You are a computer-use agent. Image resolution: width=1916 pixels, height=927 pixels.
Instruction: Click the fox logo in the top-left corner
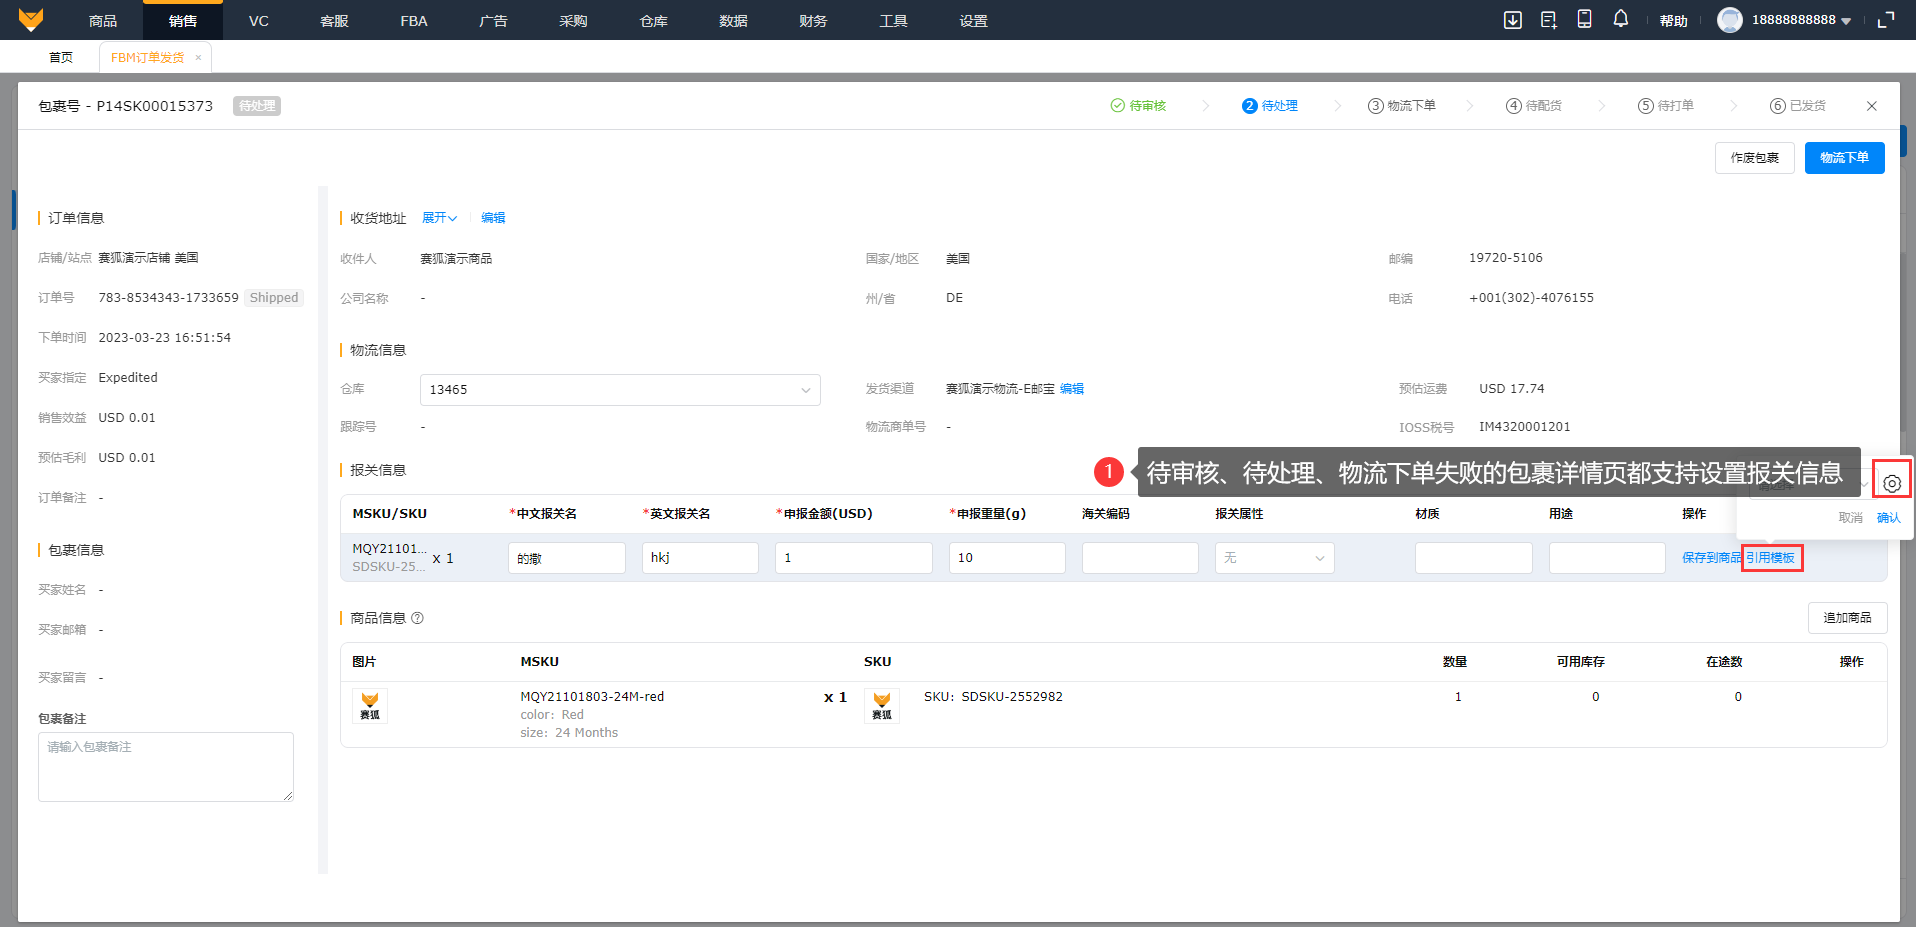[x=31, y=20]
